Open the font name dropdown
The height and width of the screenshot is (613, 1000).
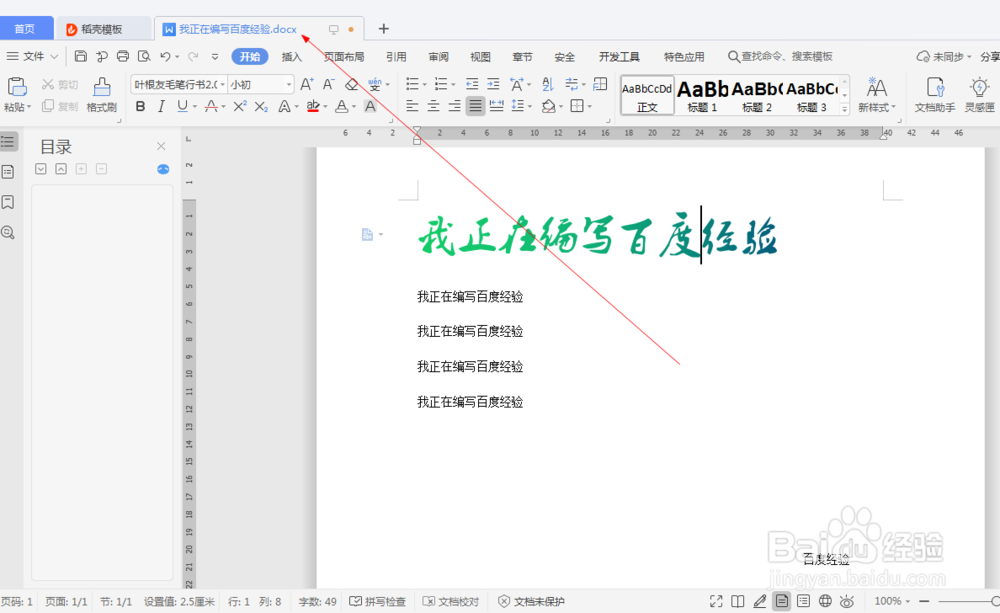[x=223, y=84]
